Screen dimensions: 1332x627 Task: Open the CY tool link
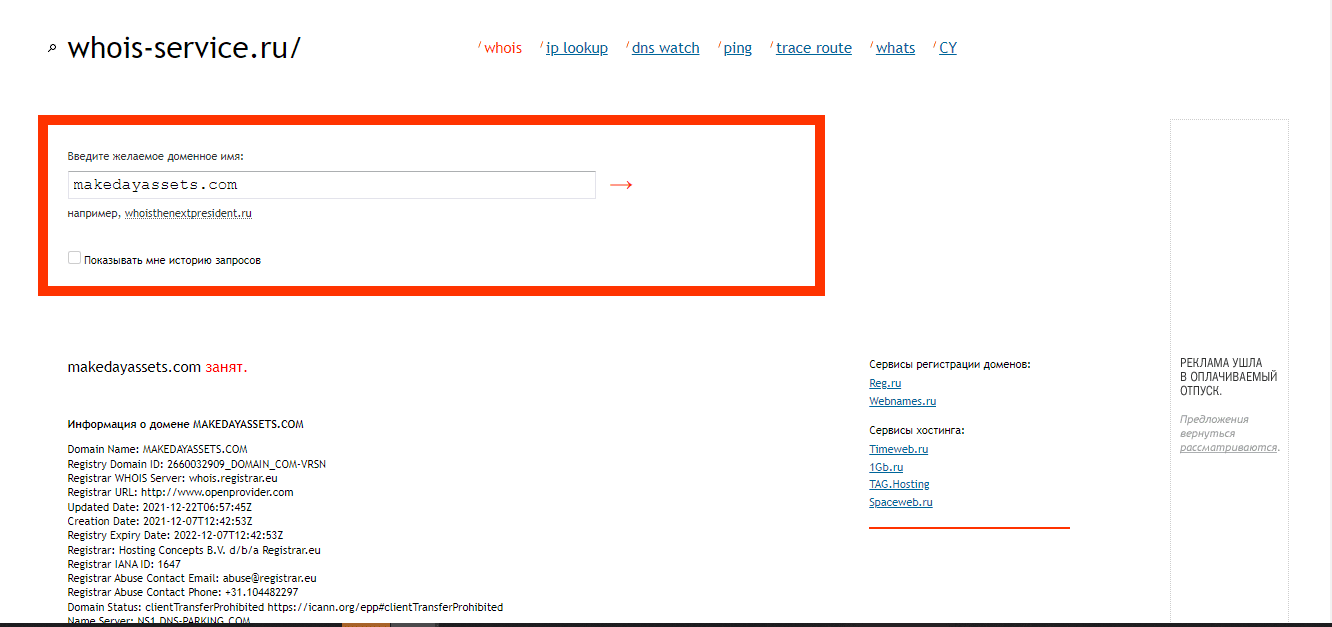click(x=947, y=48)
